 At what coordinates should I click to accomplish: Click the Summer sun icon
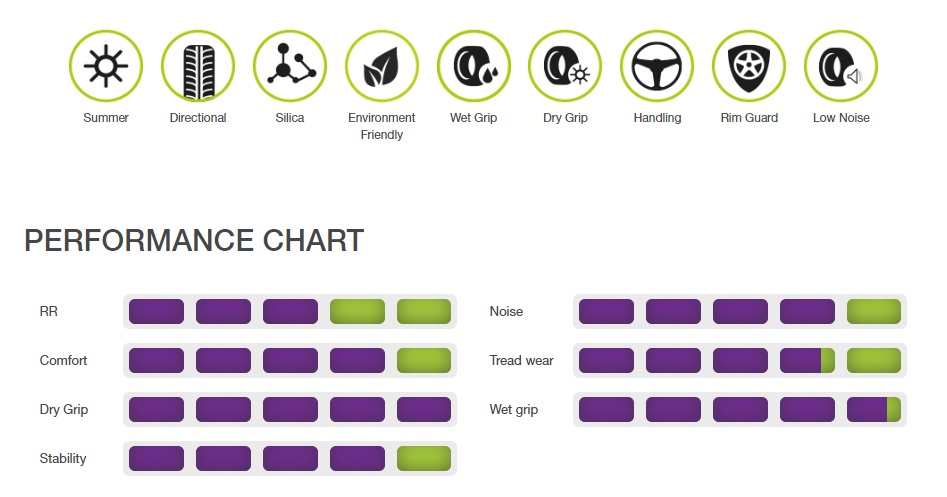106,66
